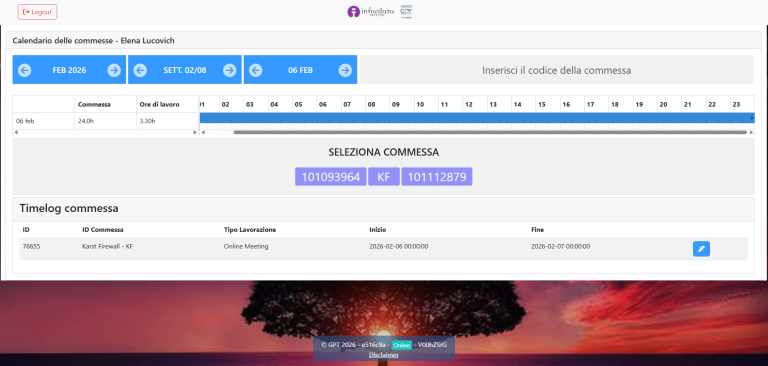Click the FEB 2026 month label
Viewport: 768px width, 366px height.
[x=69, y=70]
